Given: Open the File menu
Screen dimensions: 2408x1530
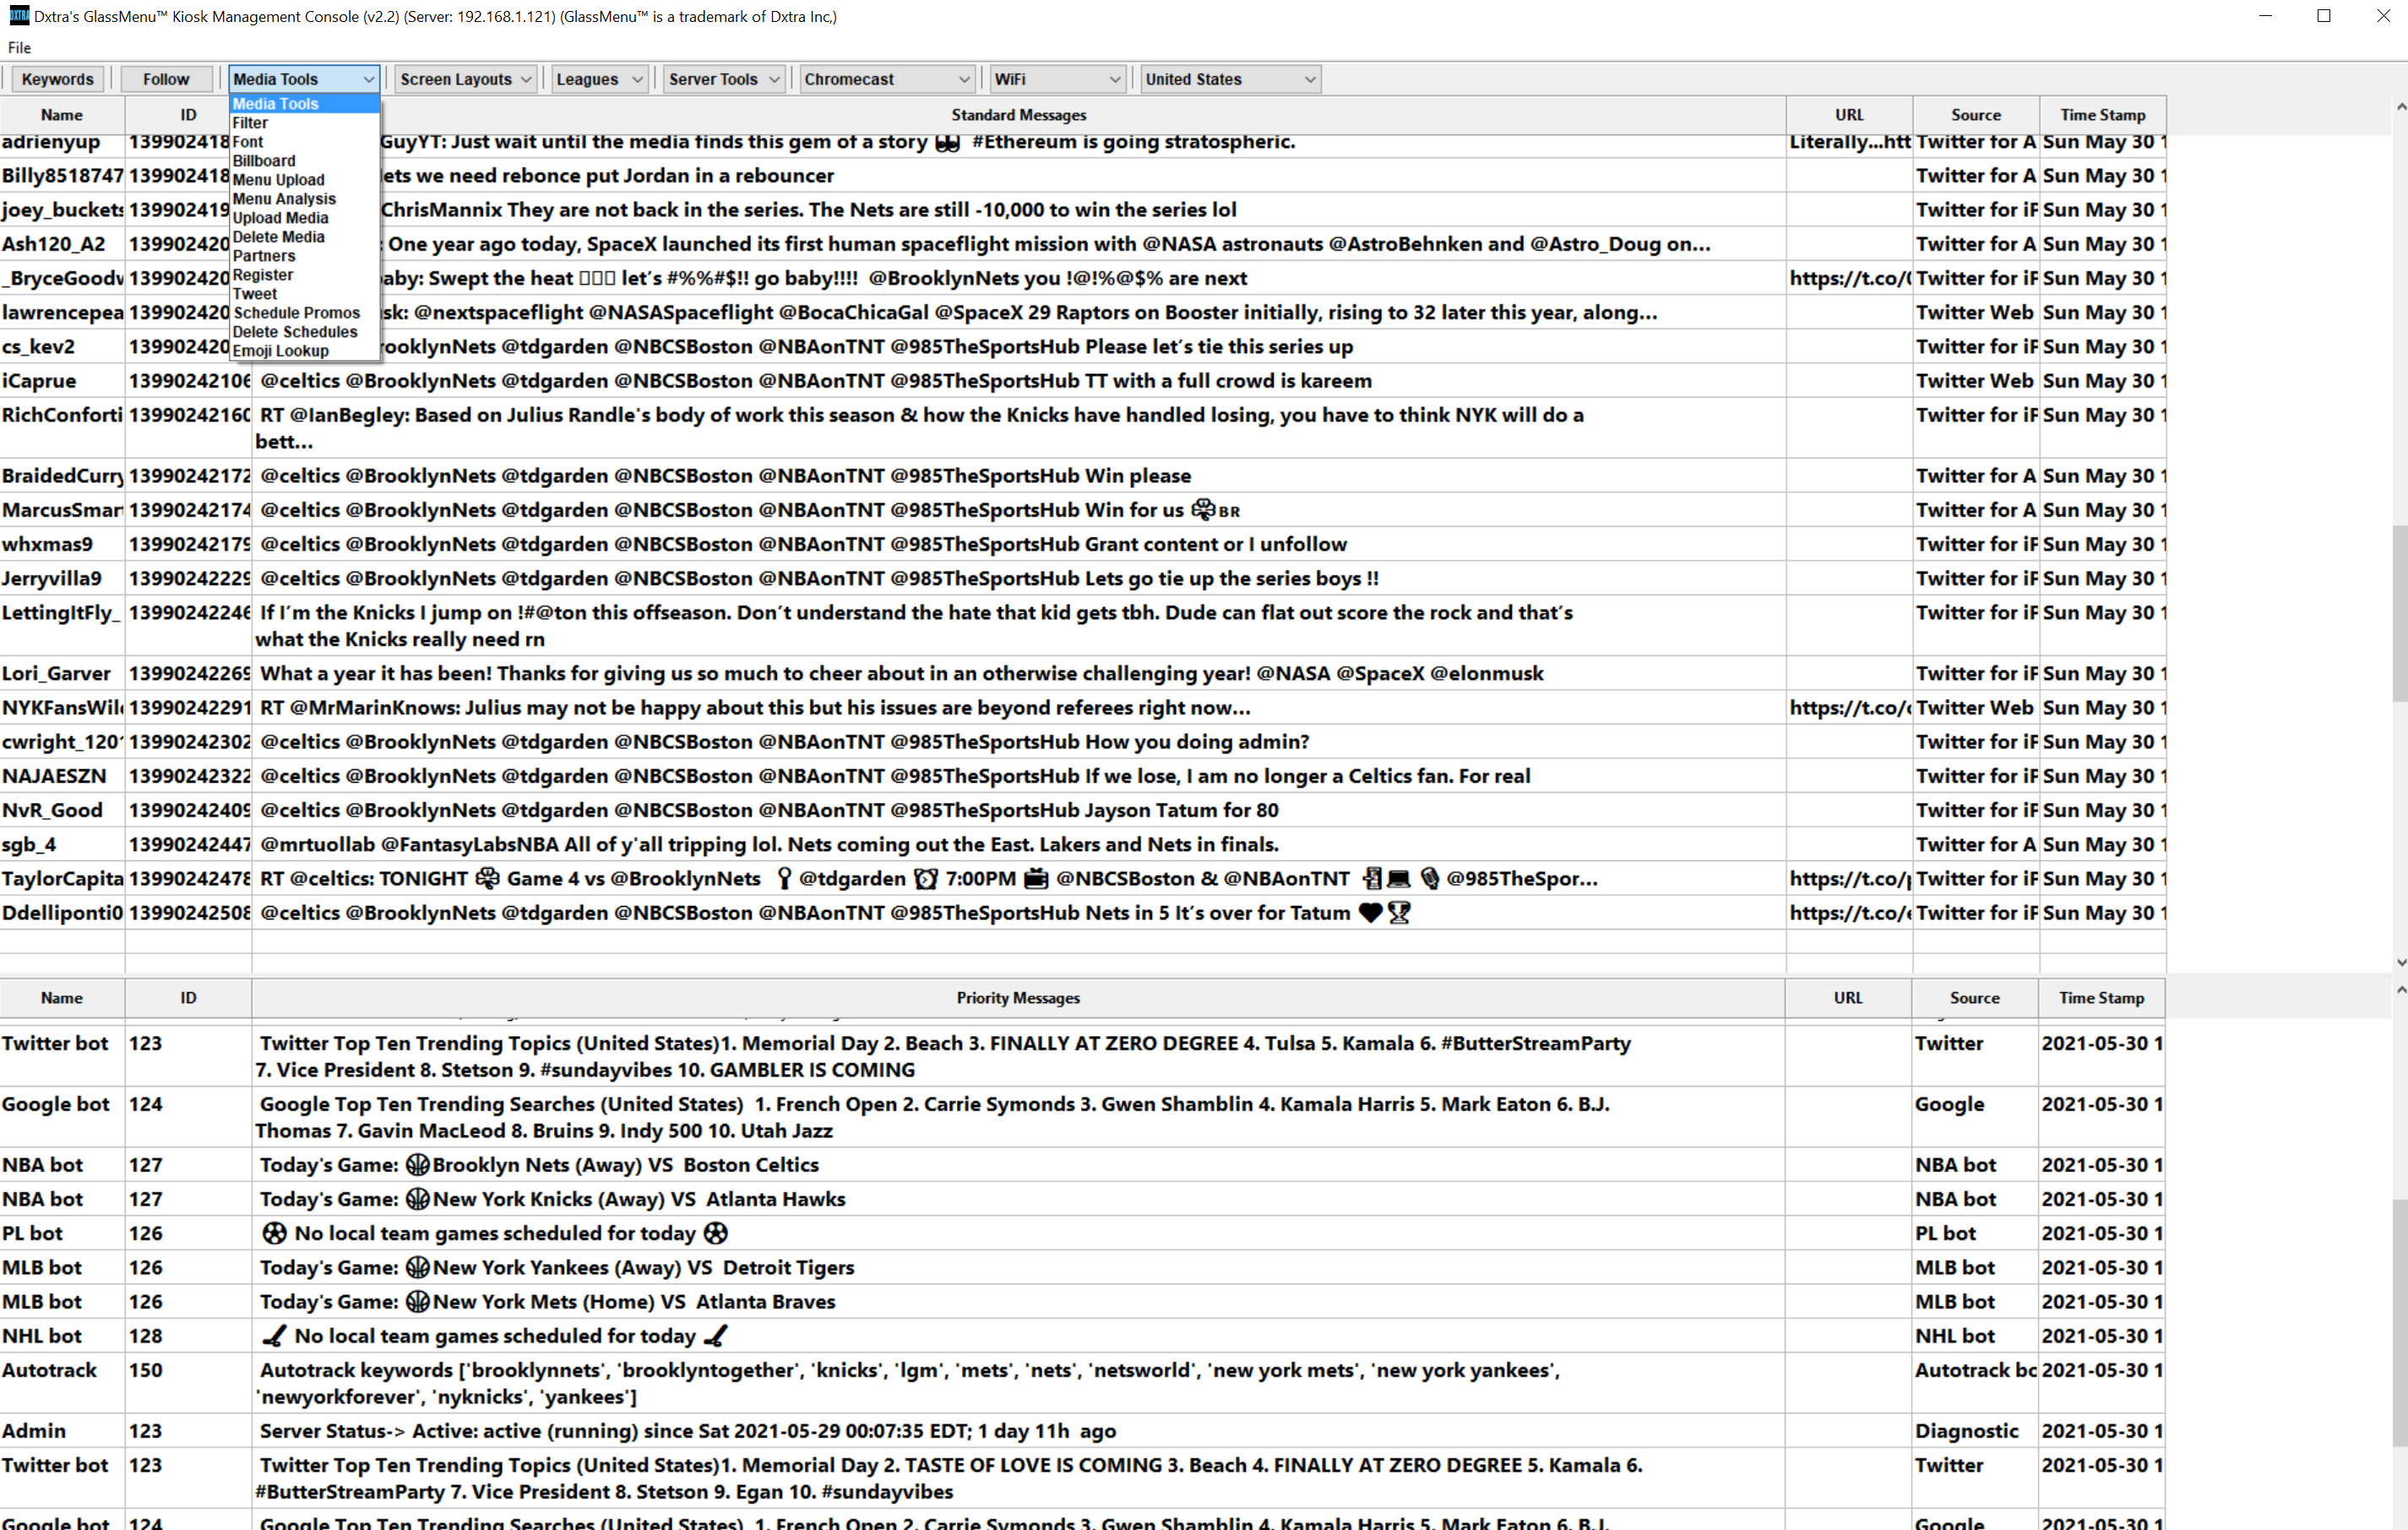Looking at the screenshot, I should pyautogui.click(x=19, y=47).
